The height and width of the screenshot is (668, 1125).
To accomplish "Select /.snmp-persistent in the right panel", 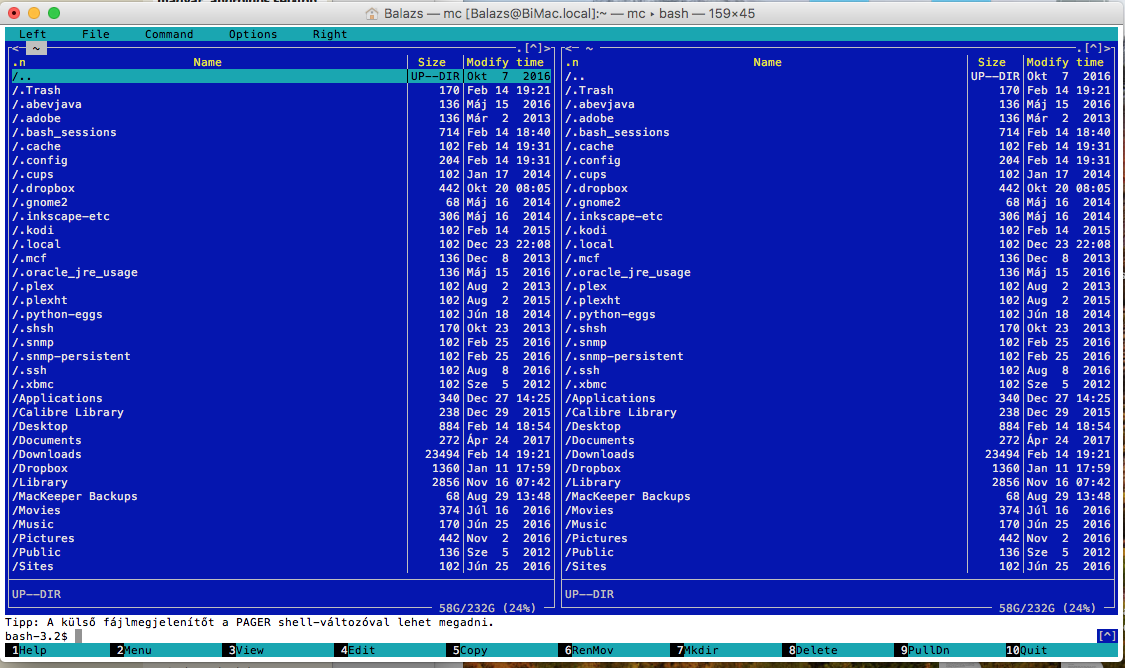I will (838, 356).
